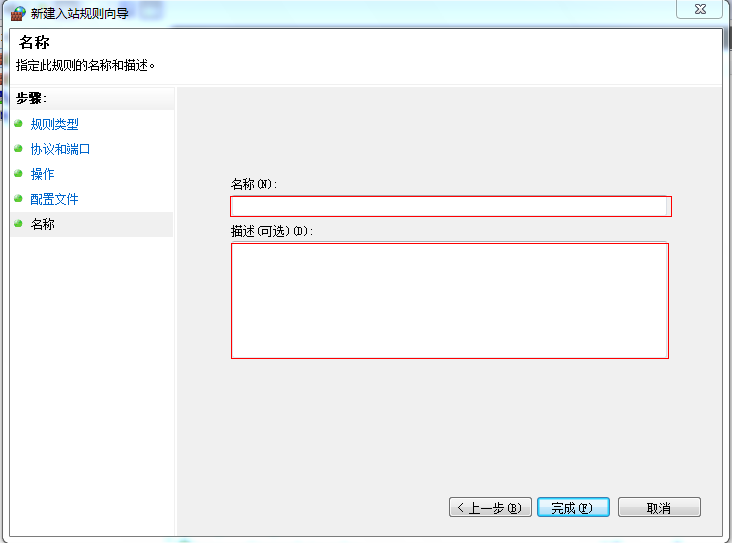The image size is (732, 543).
Task: Click the green bullet beside 操作
Action: (x=18, y=173)
